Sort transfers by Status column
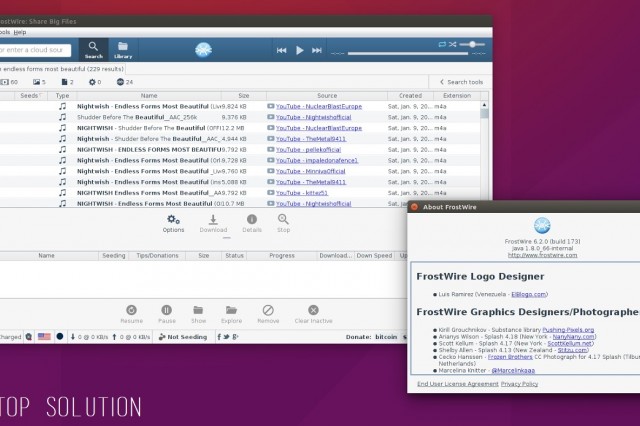Viewport: 640px width, 426px height. point(234,255)
